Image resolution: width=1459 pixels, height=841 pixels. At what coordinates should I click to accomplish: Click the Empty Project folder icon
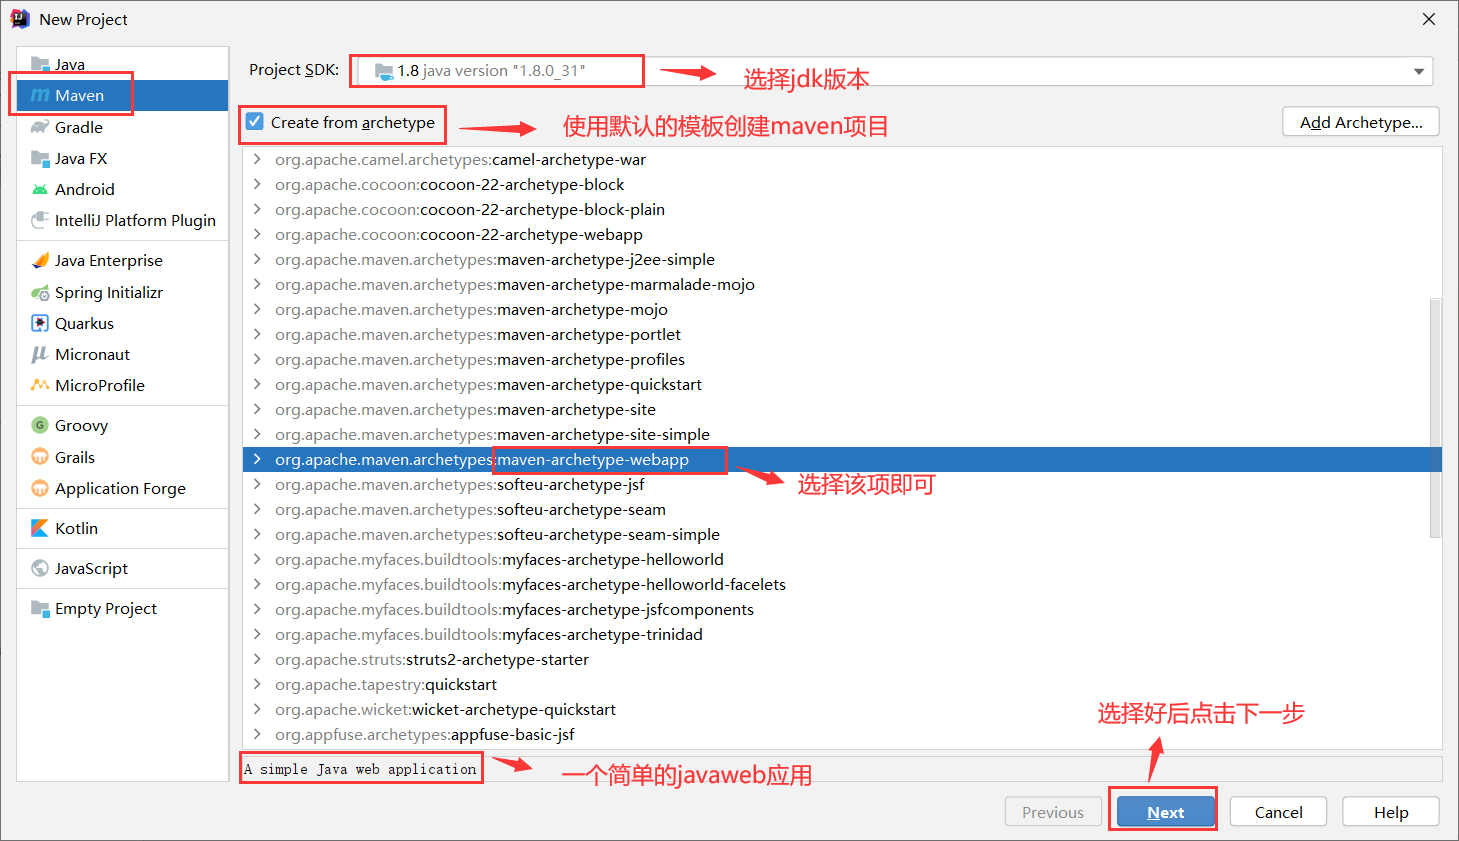pyautogui.click(x=40, y=608)
